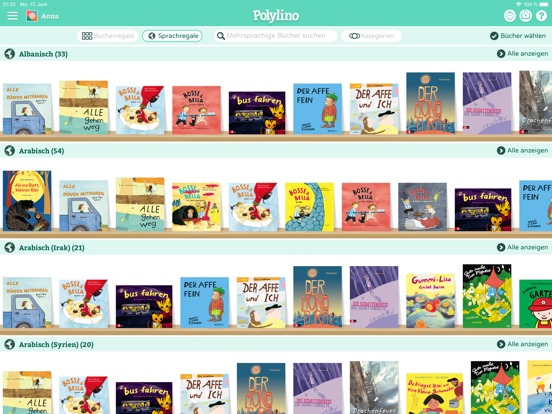Open 'Alle dürfen mitfahren' on Albanisch shelf
The image size is (552, 414).
coord(27,109)
